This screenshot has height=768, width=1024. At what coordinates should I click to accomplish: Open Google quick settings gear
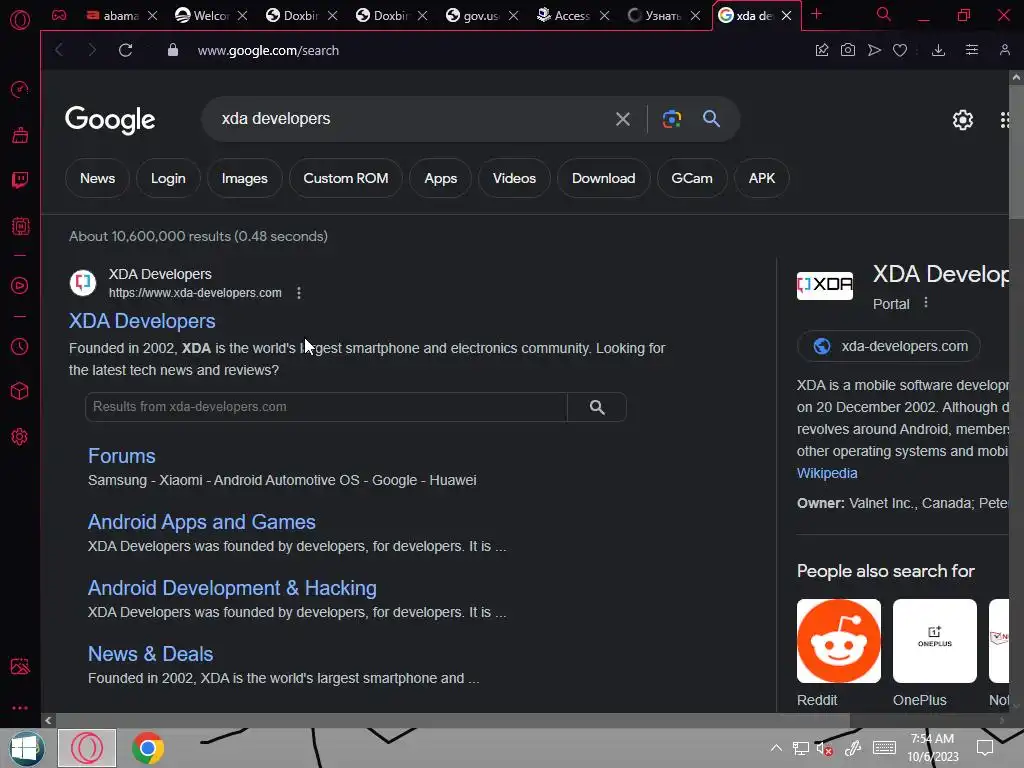click(x=963, y=120)
